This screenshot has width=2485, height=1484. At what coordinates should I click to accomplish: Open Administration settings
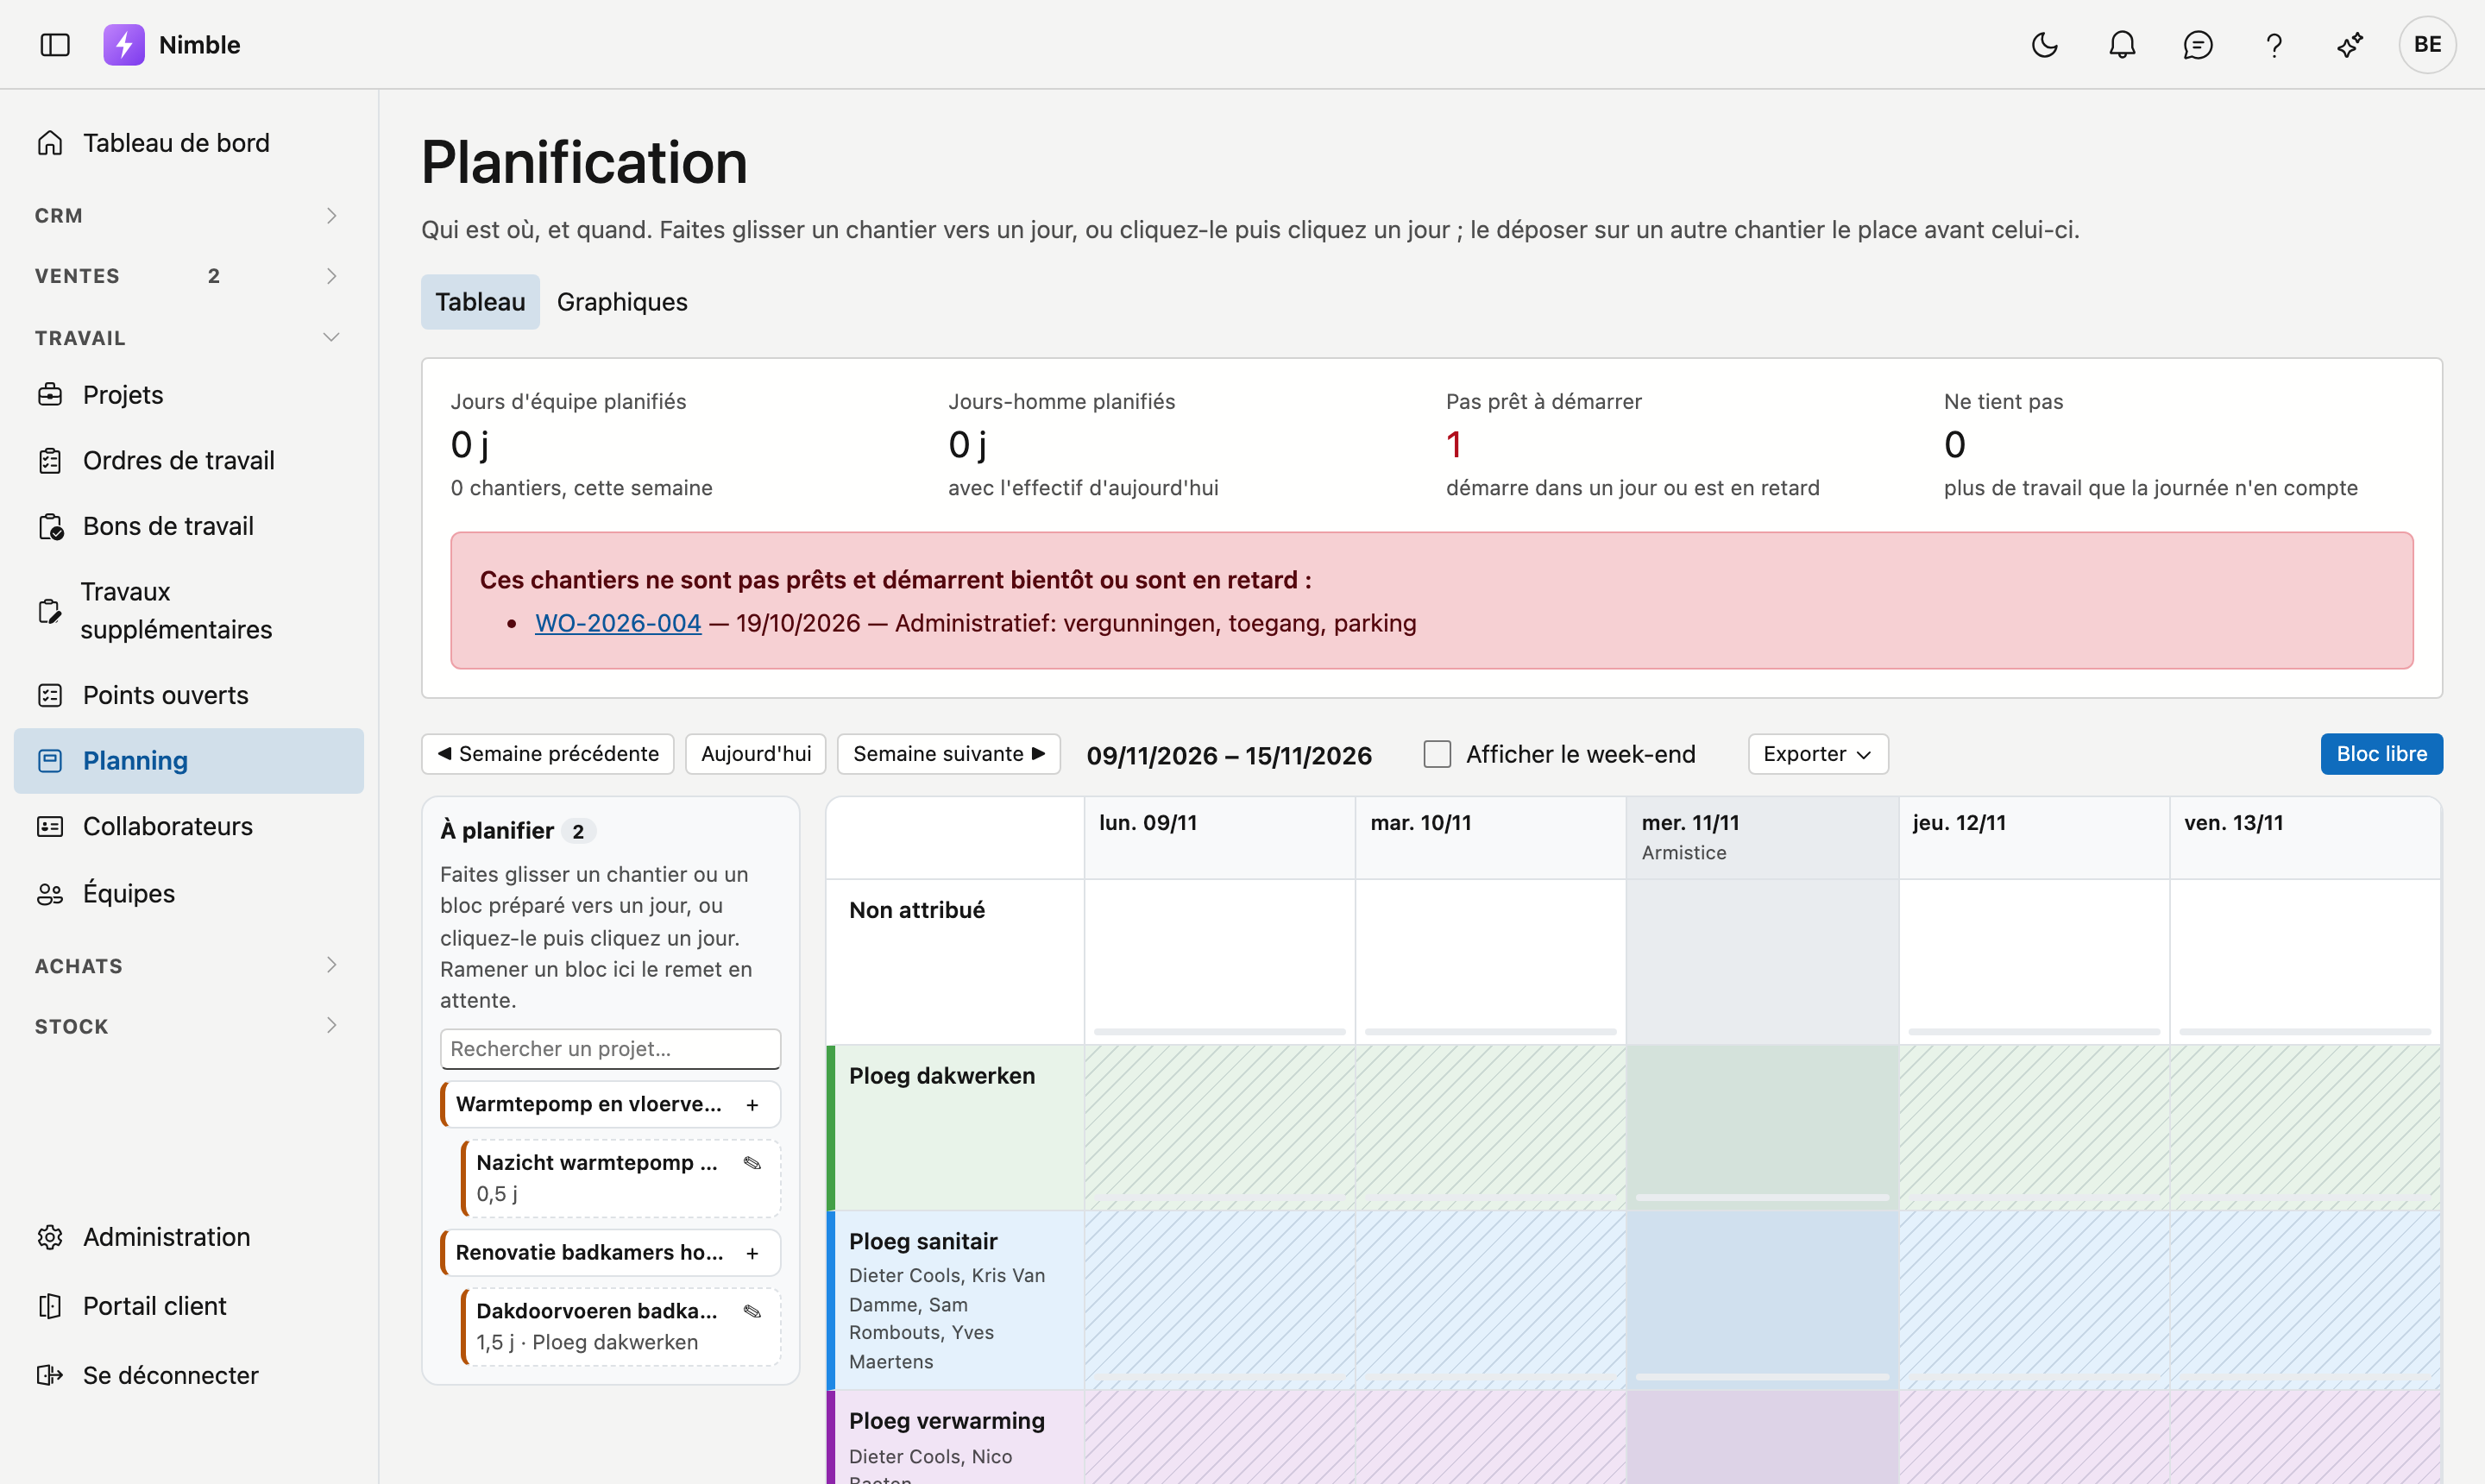tap(189, 1238)
